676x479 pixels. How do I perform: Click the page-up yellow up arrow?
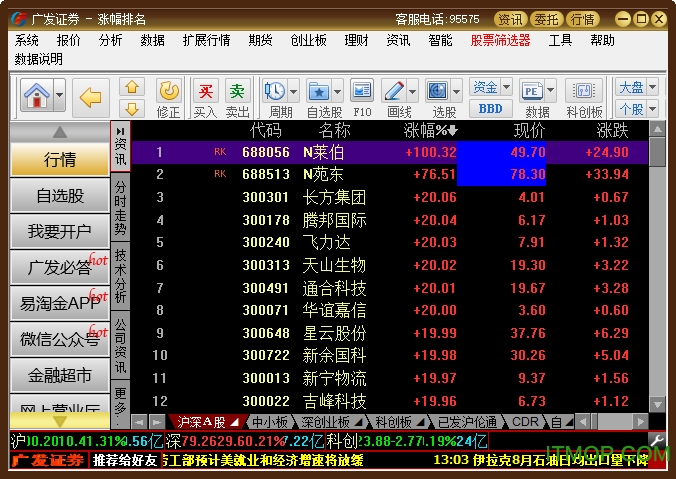132,87
